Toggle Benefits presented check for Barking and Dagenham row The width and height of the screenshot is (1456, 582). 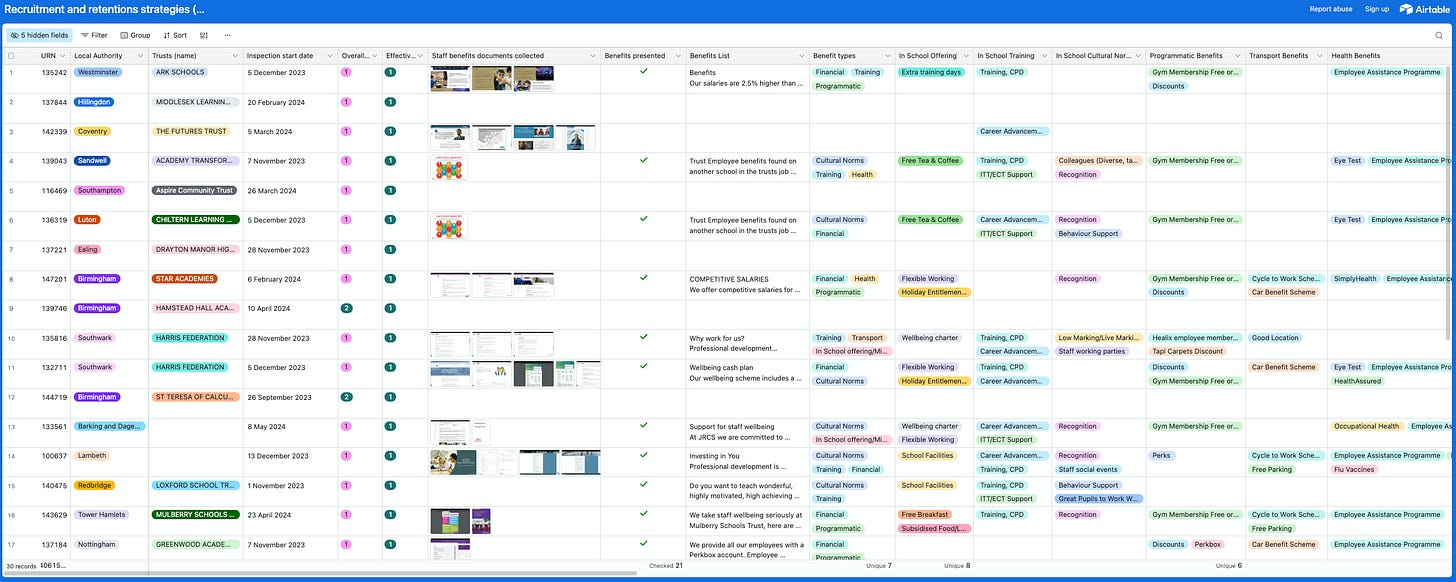point(643,425)
